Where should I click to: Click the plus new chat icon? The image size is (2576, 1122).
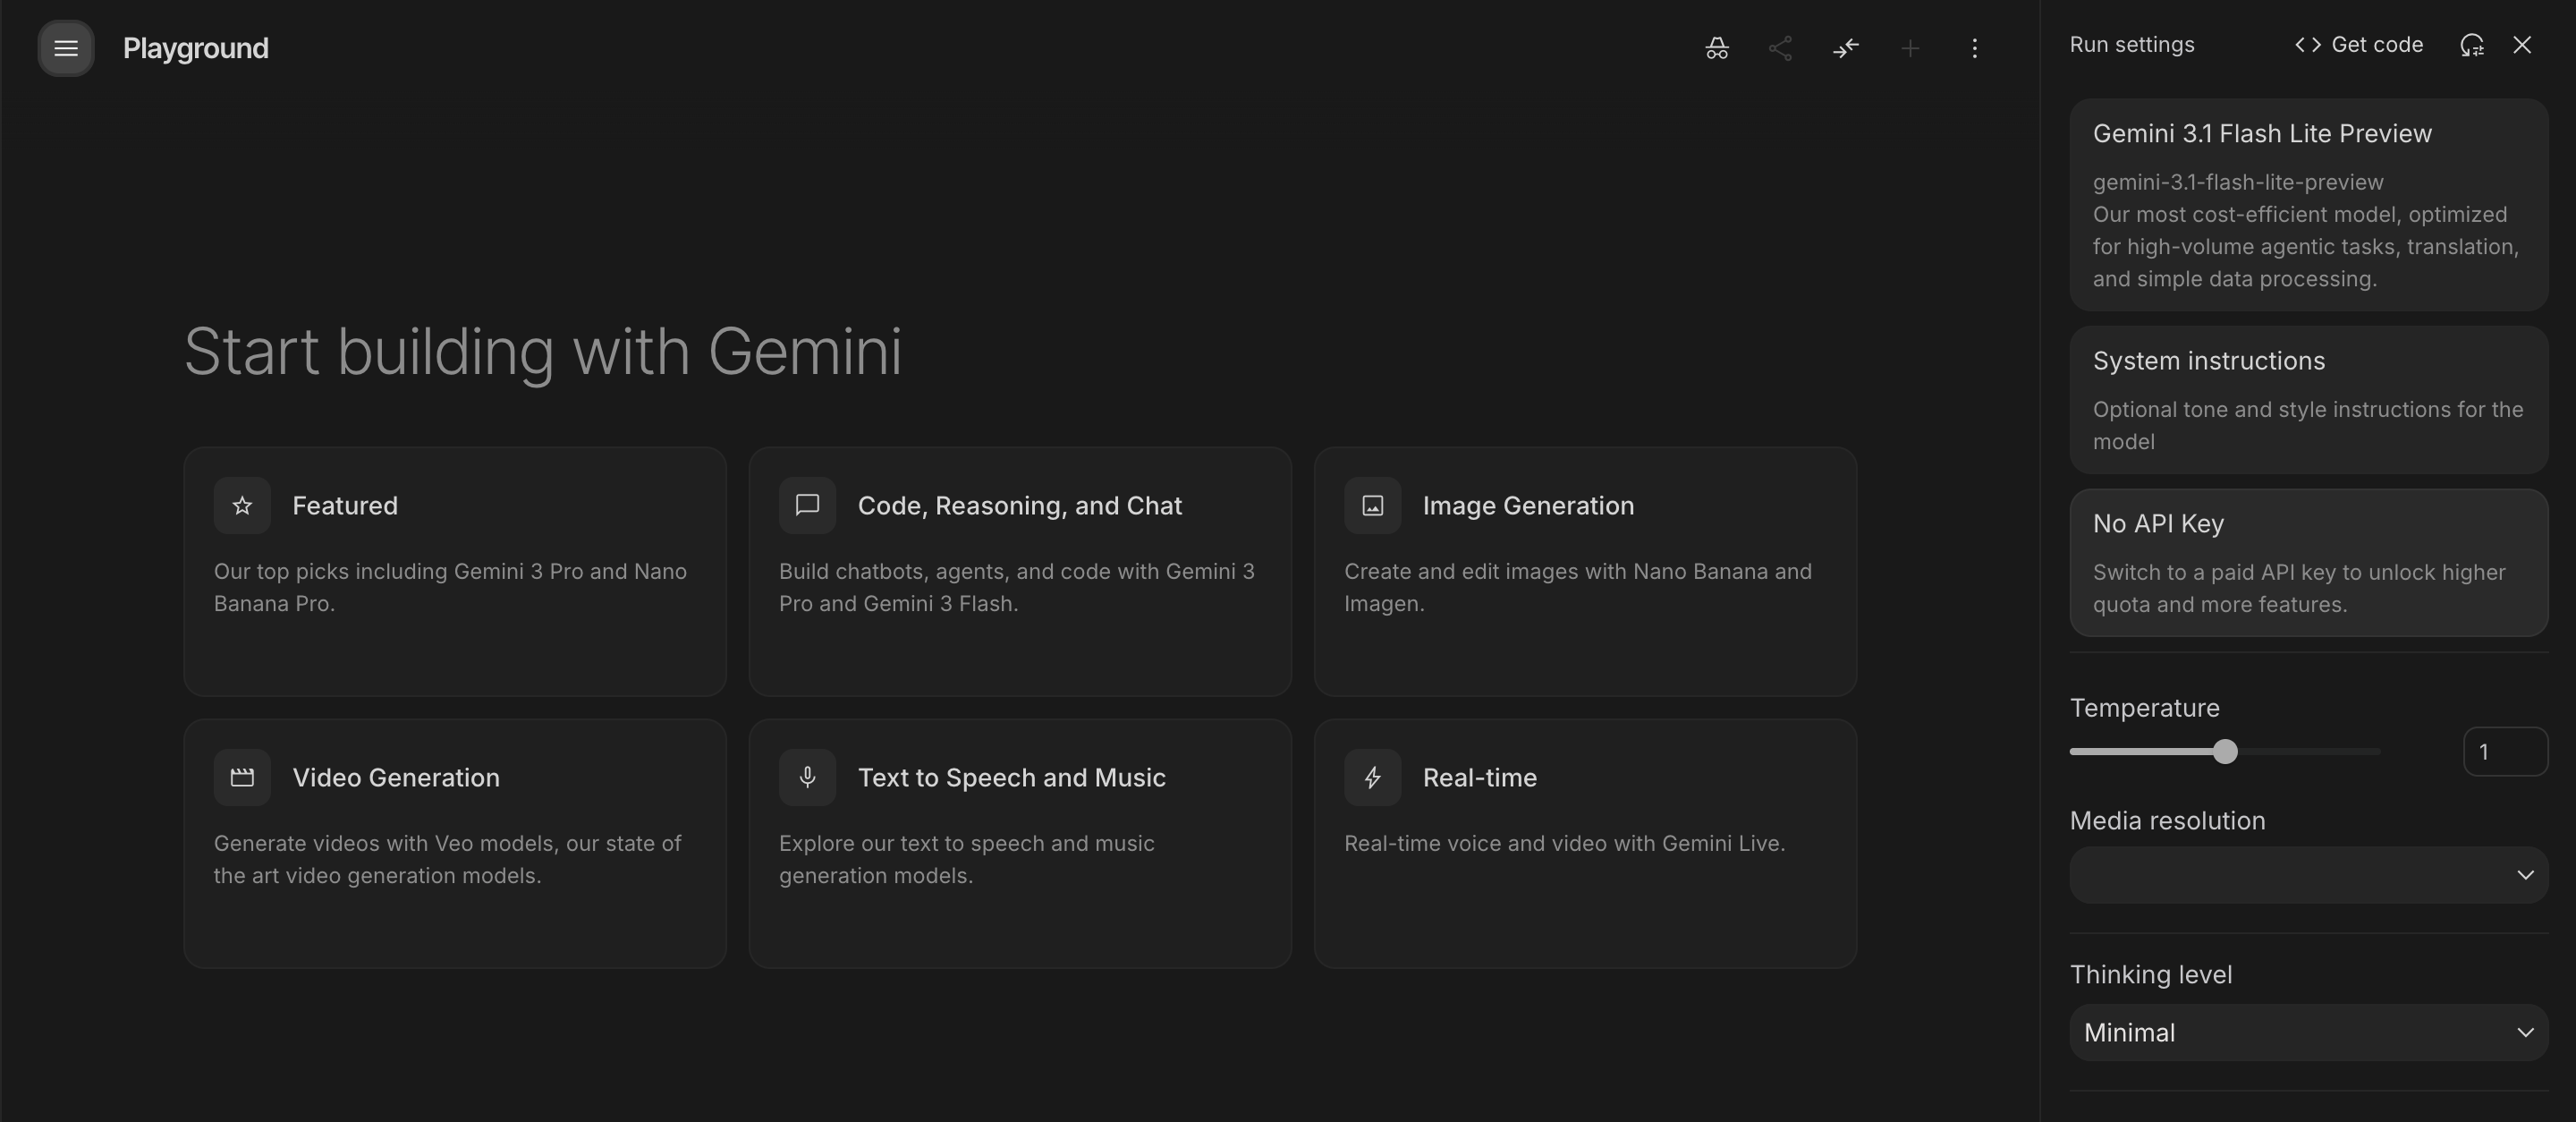point(1910,48)
